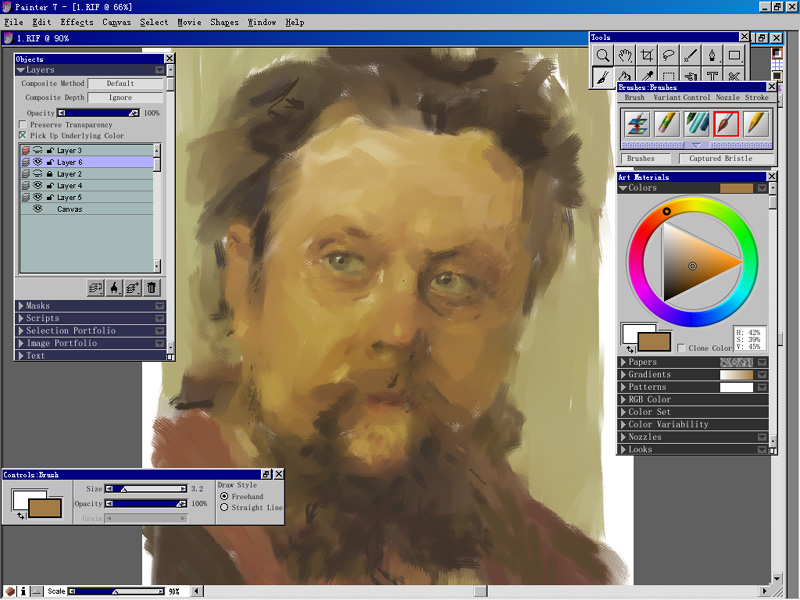The image size is (800, 600).
Task: Click the Scale zoom slider at the bottom
Action: pos(116,591)
